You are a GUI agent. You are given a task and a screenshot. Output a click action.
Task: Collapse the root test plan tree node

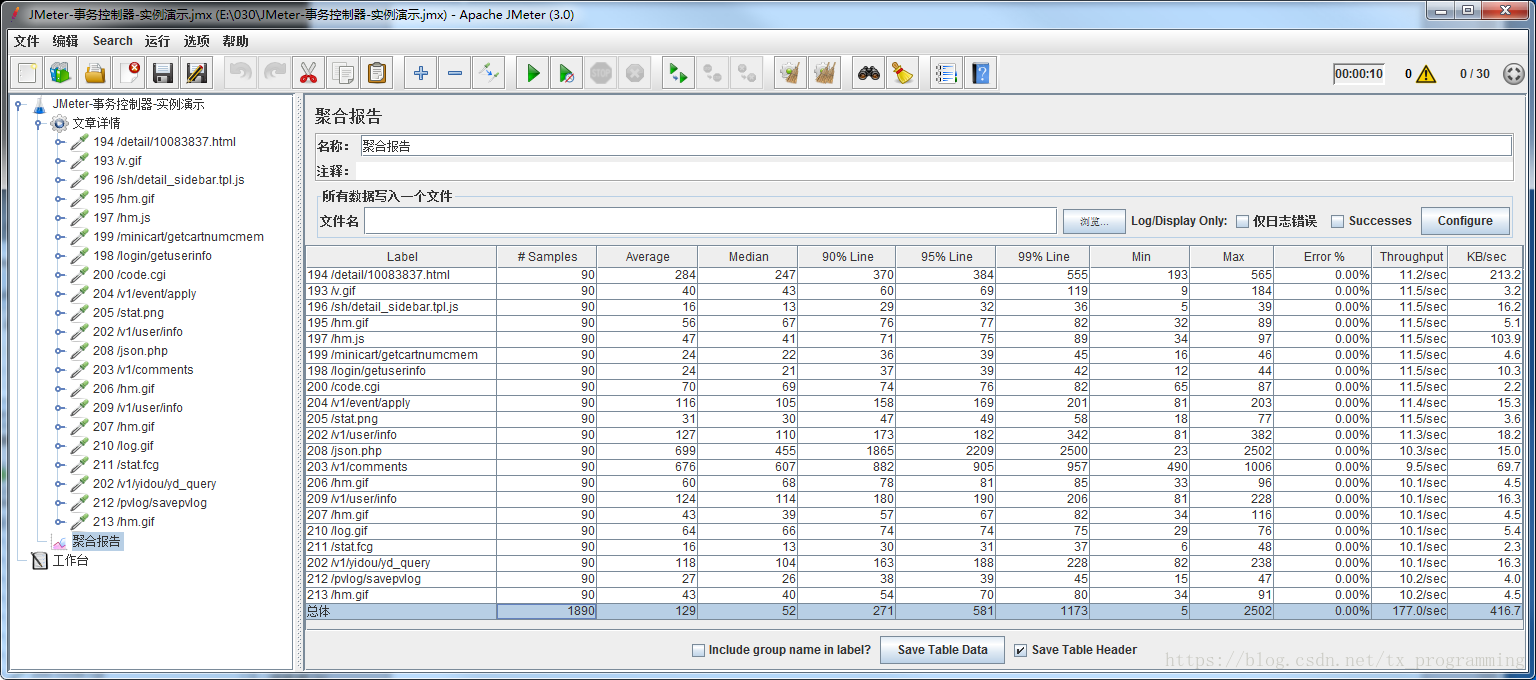[x=17, y=104]
